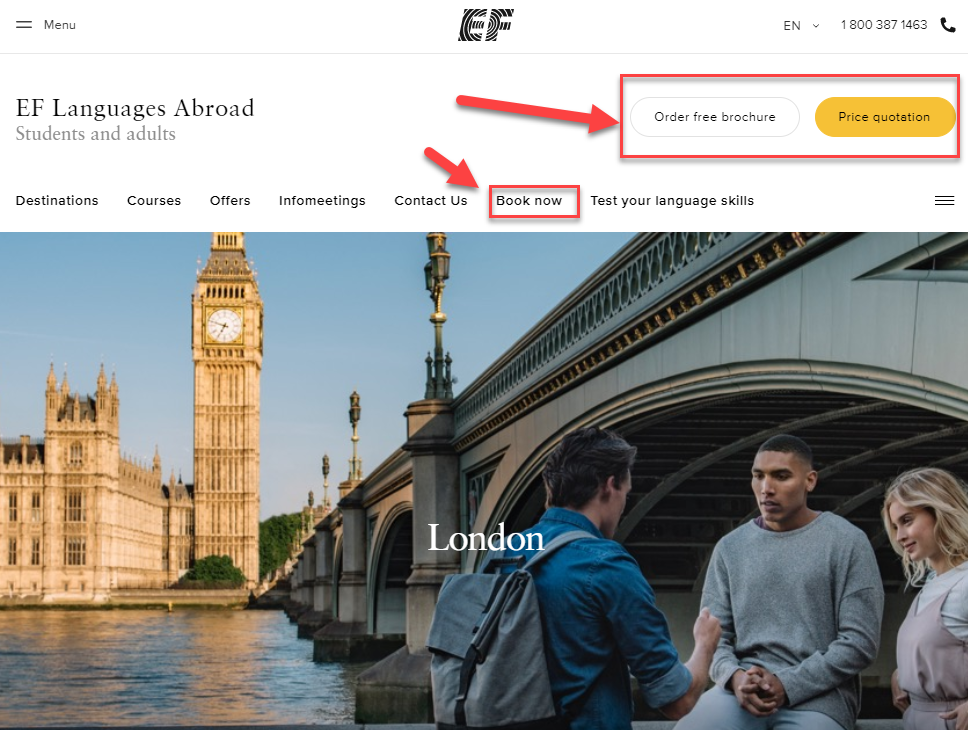The width and height of the screenshot is (968, 730).
Task: Click Order free brochure button
Action: pyautogui.click(x=715, y=117)
